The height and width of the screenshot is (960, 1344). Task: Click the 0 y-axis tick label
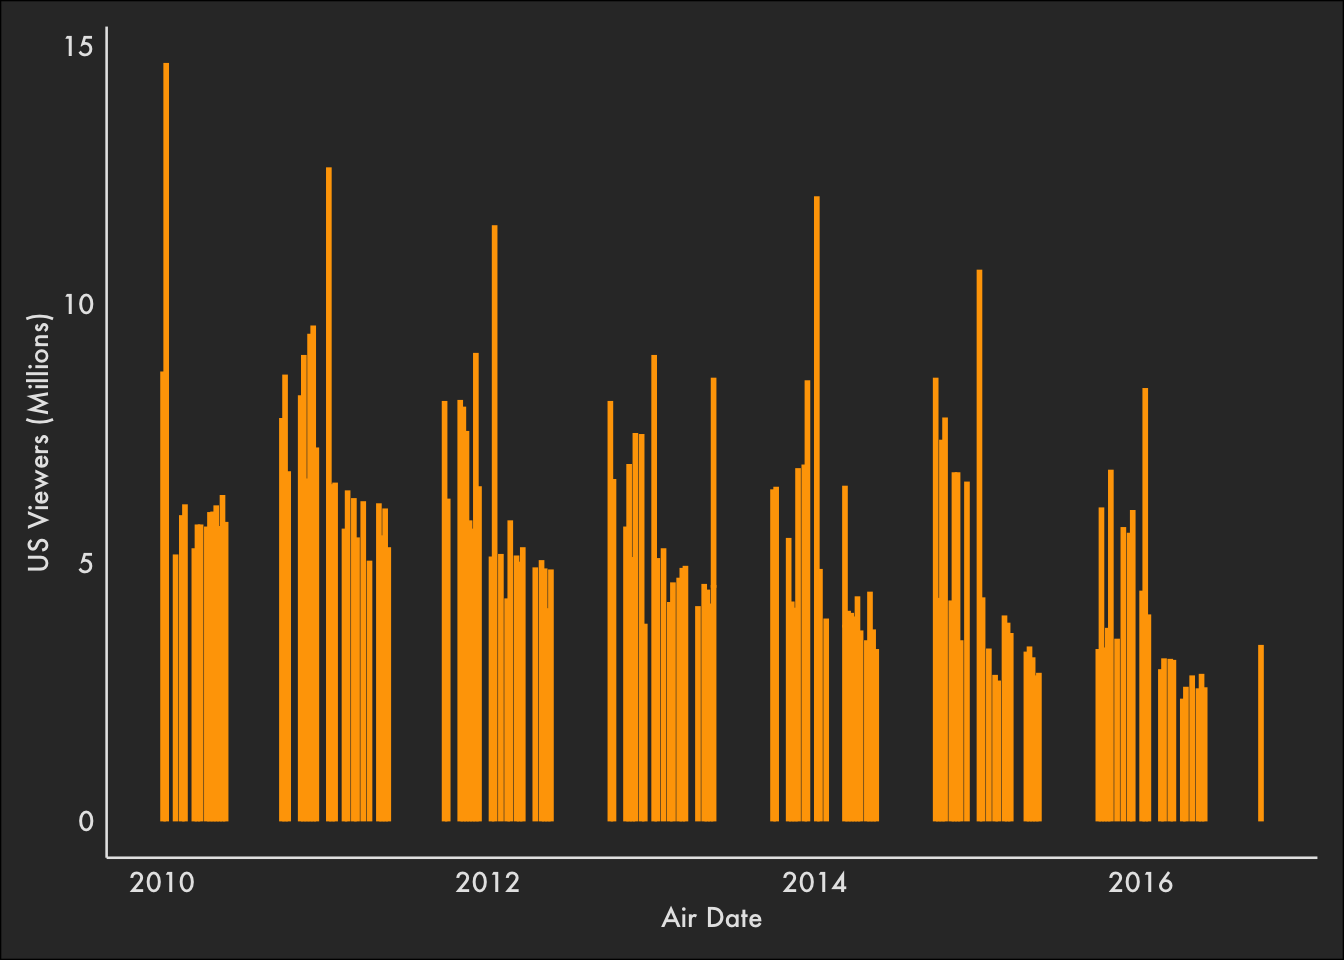tap(85, 821)
